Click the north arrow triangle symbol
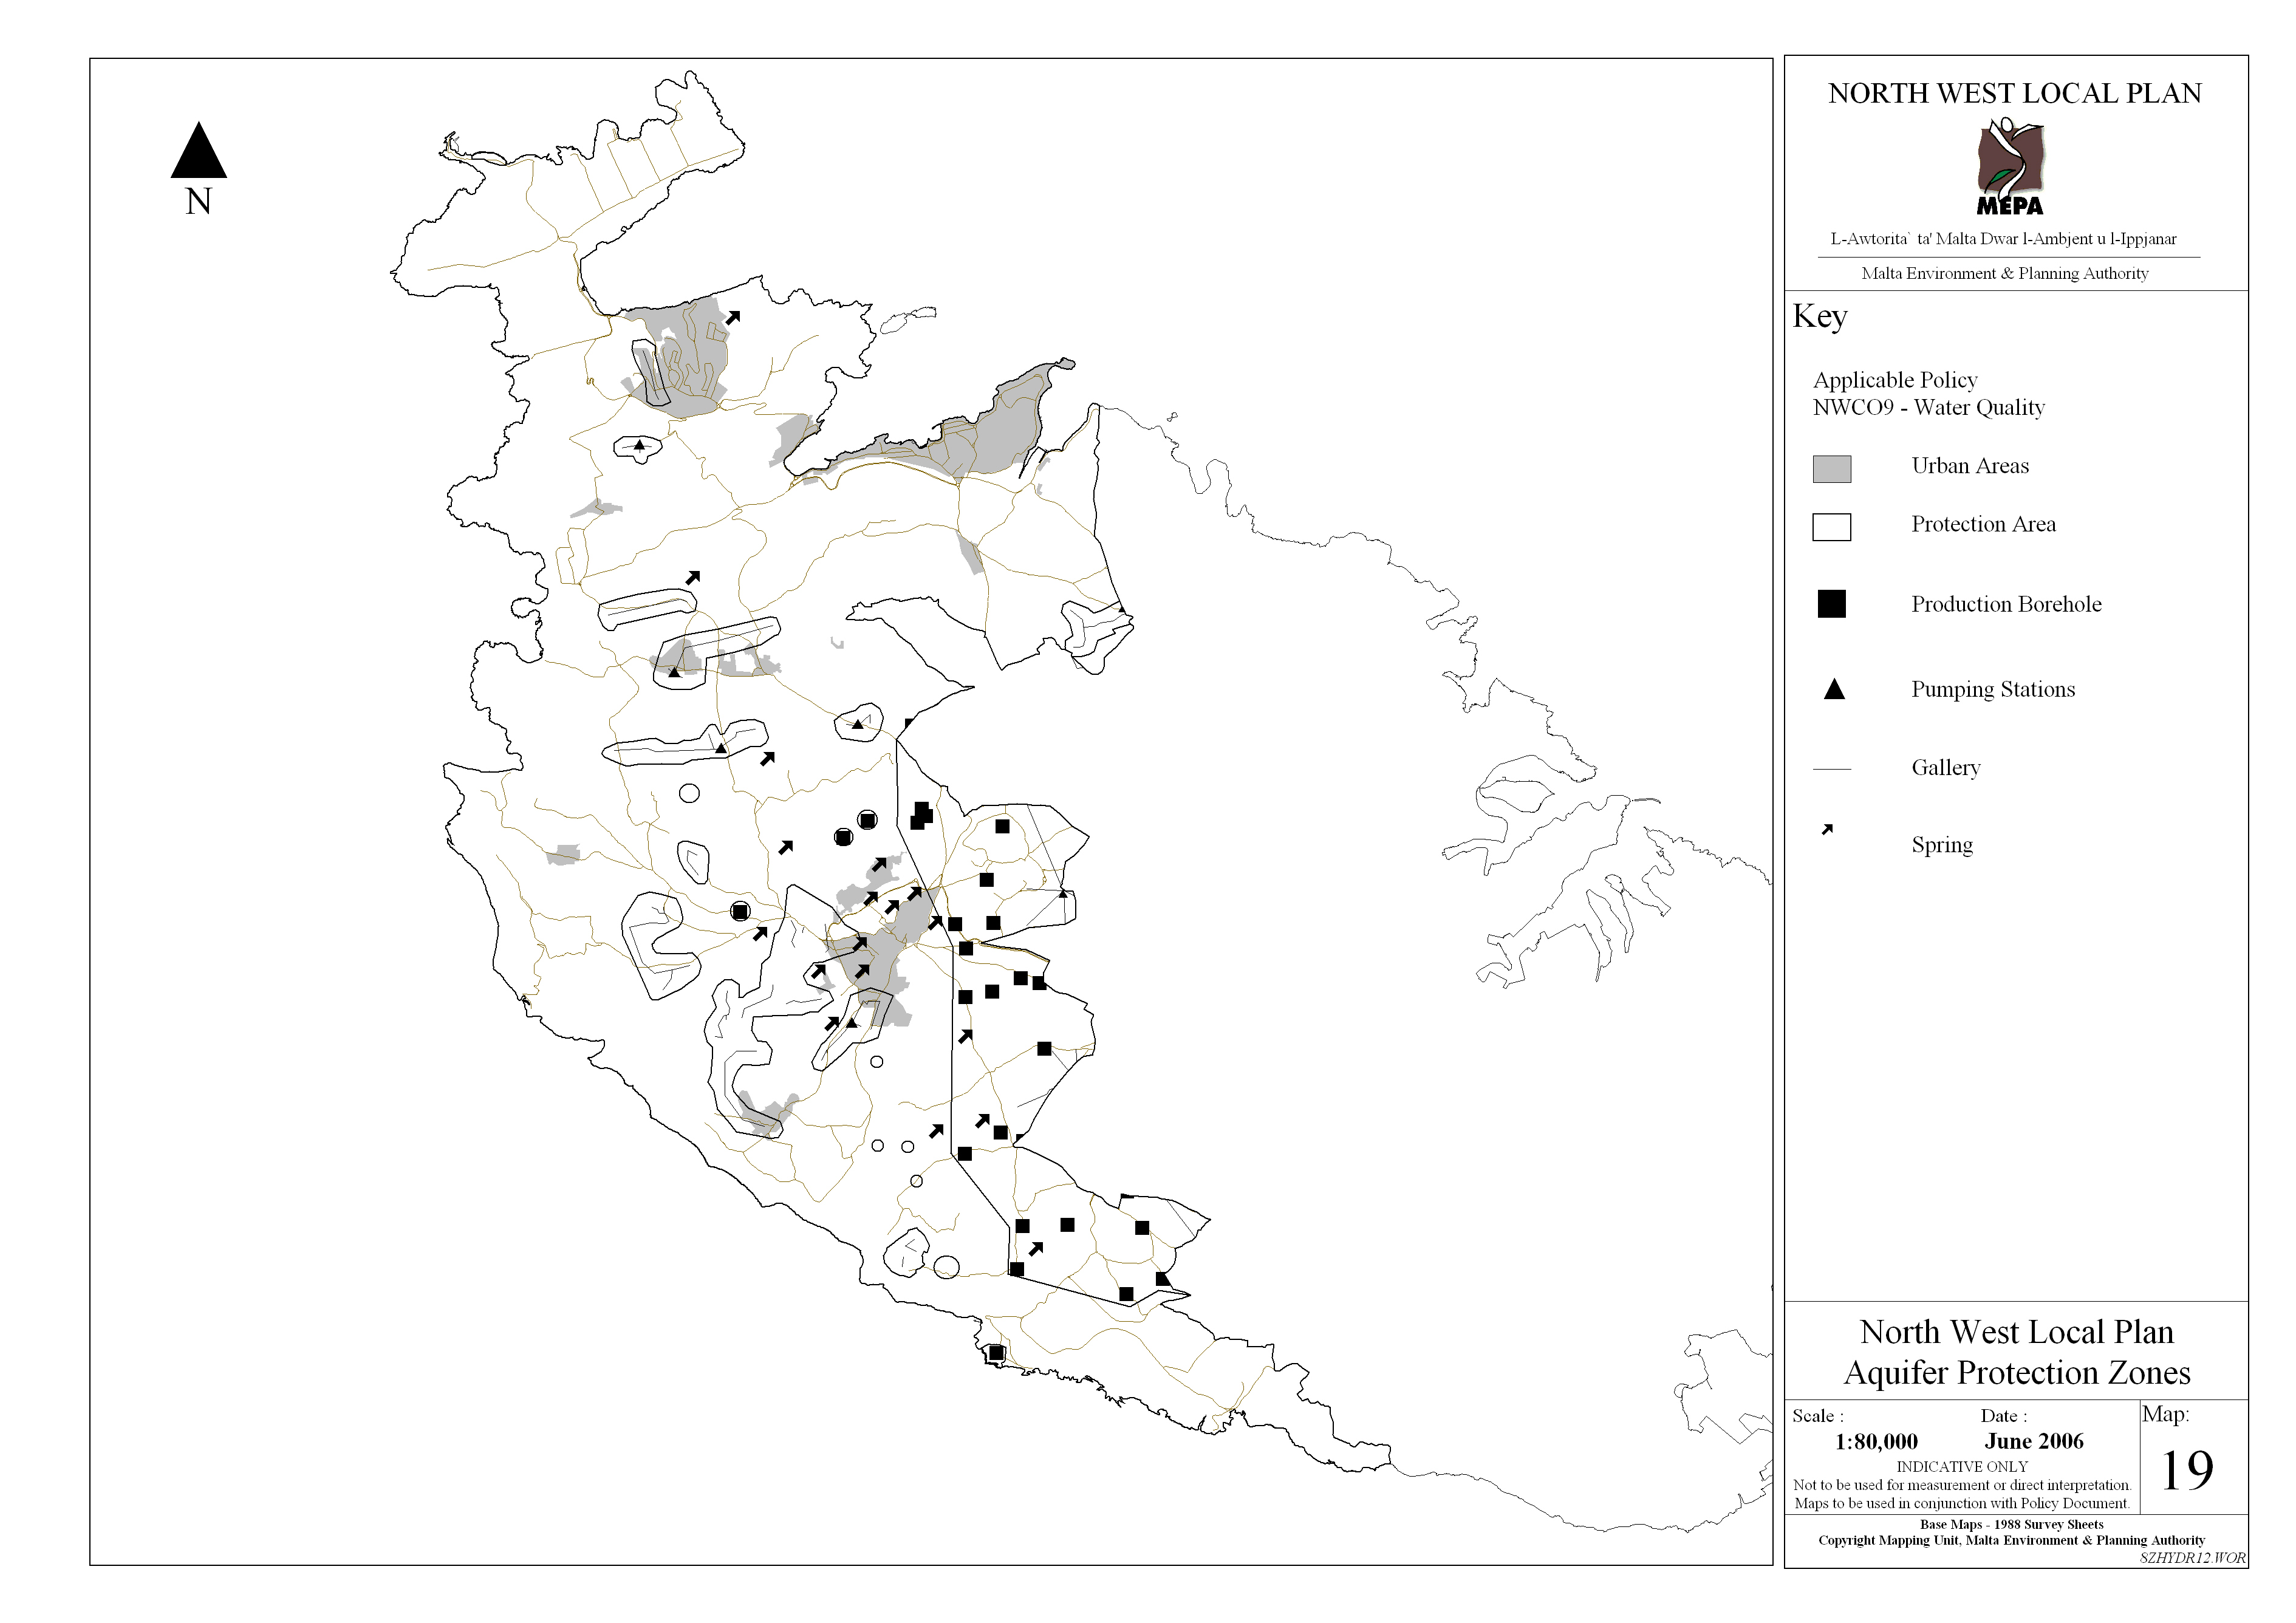 [x=199, y=150]
